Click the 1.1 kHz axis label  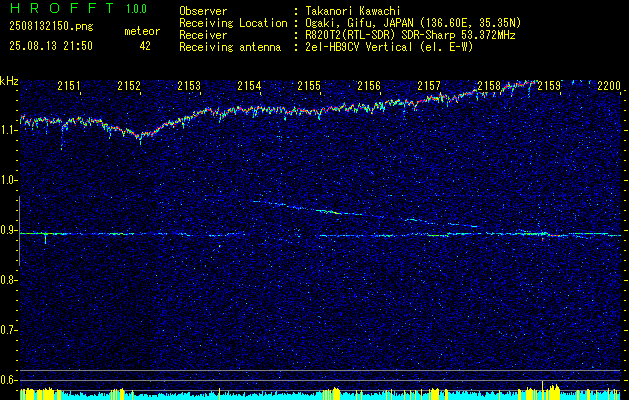click(x=9, y=130)
